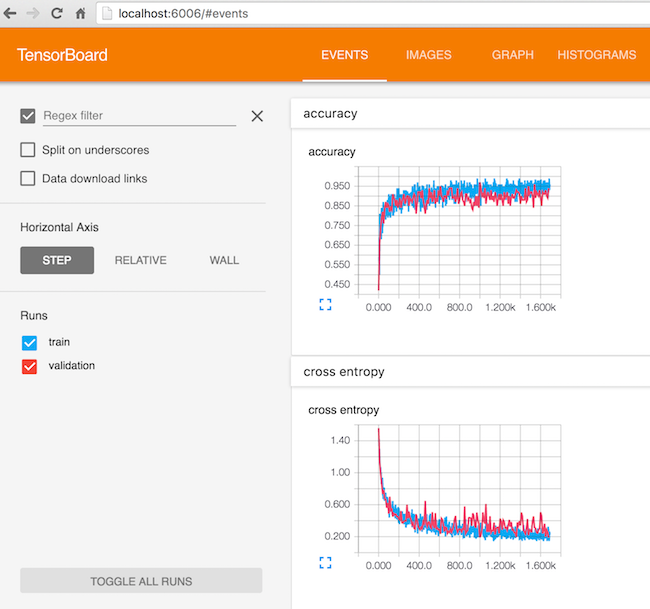Switch to the IMAGES tab

429,55
